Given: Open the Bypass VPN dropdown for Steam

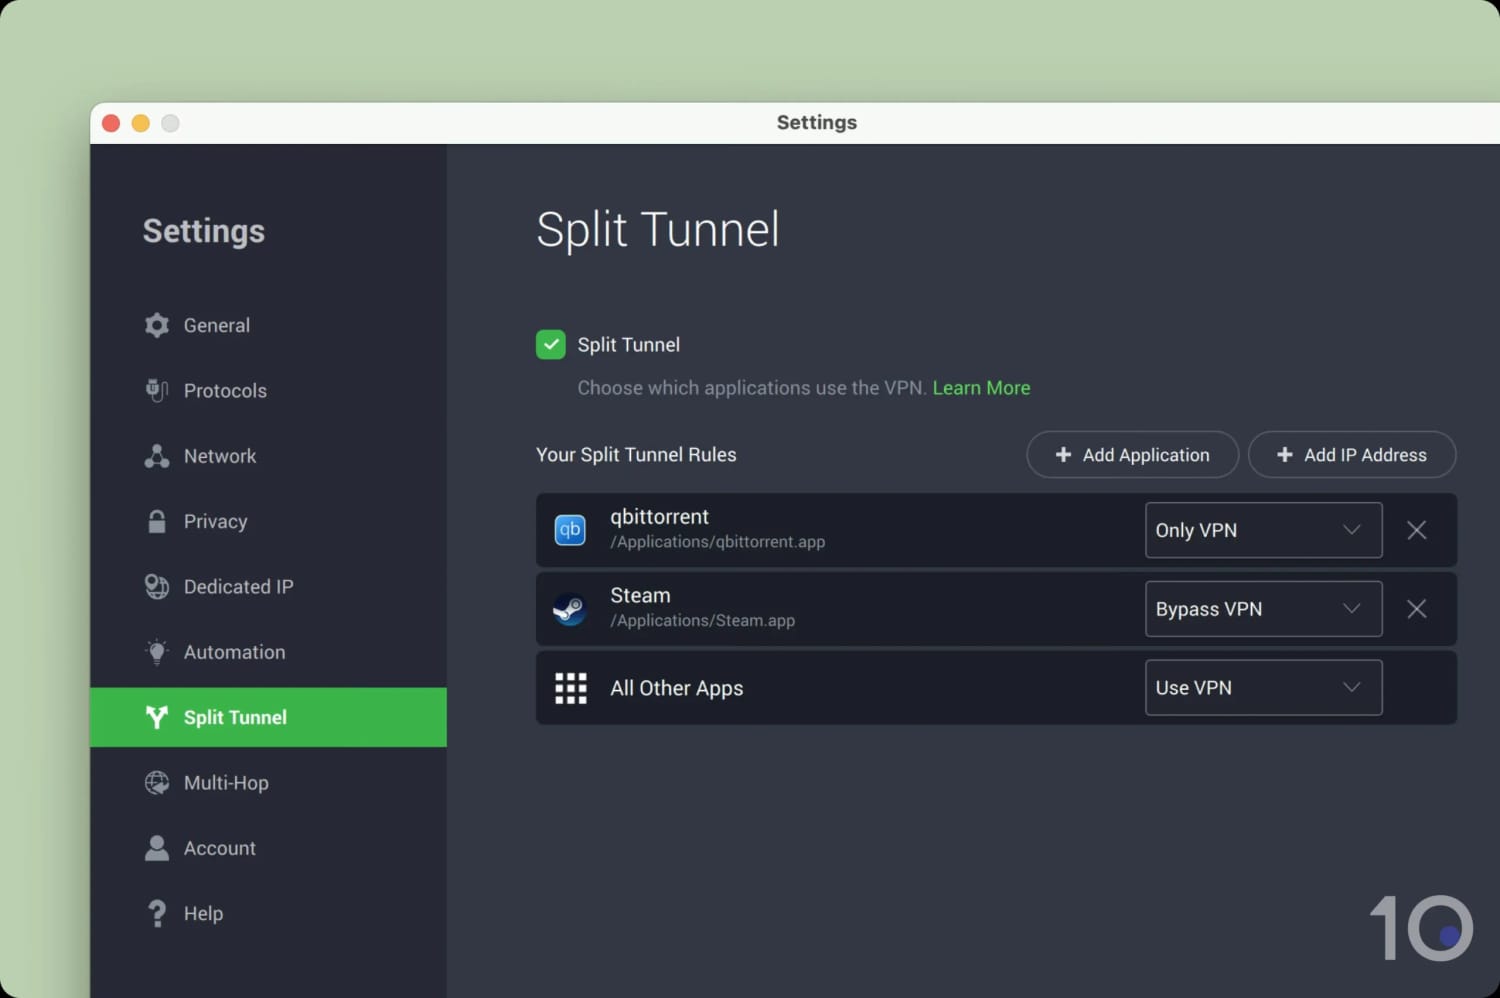Looking at the screenshot, I should click(1262, 608).
